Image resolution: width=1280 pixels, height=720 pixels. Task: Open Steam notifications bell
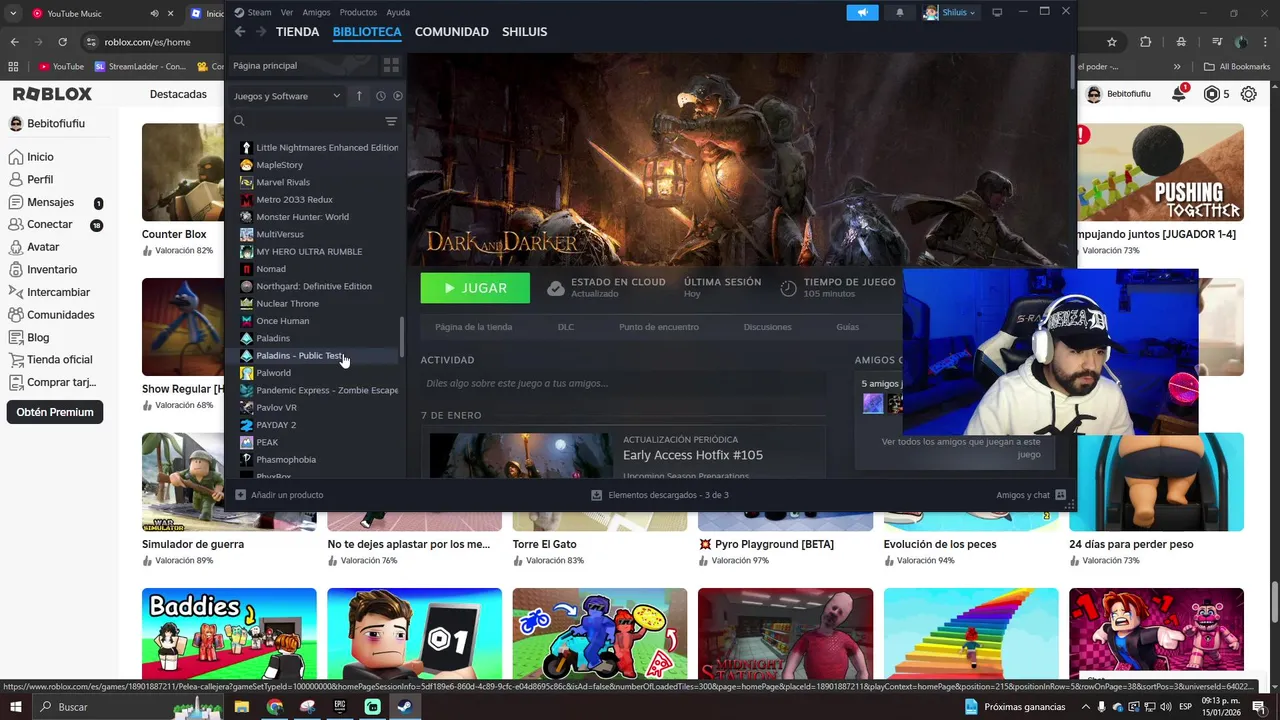(x=899, y=12)
